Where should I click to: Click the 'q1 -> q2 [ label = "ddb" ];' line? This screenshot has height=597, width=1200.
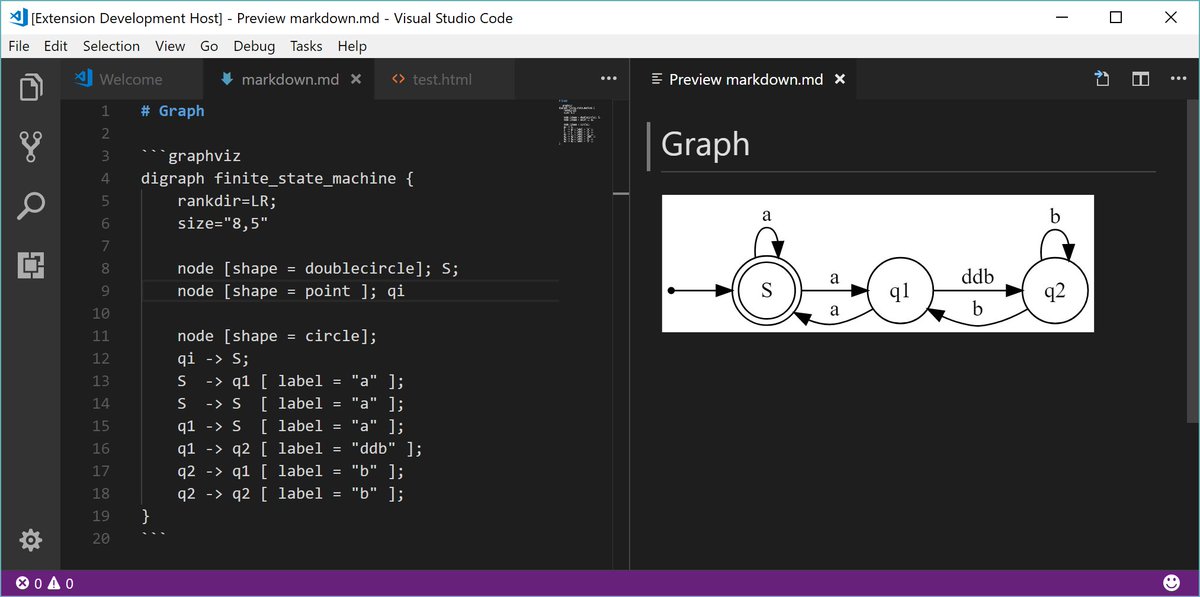300,448
